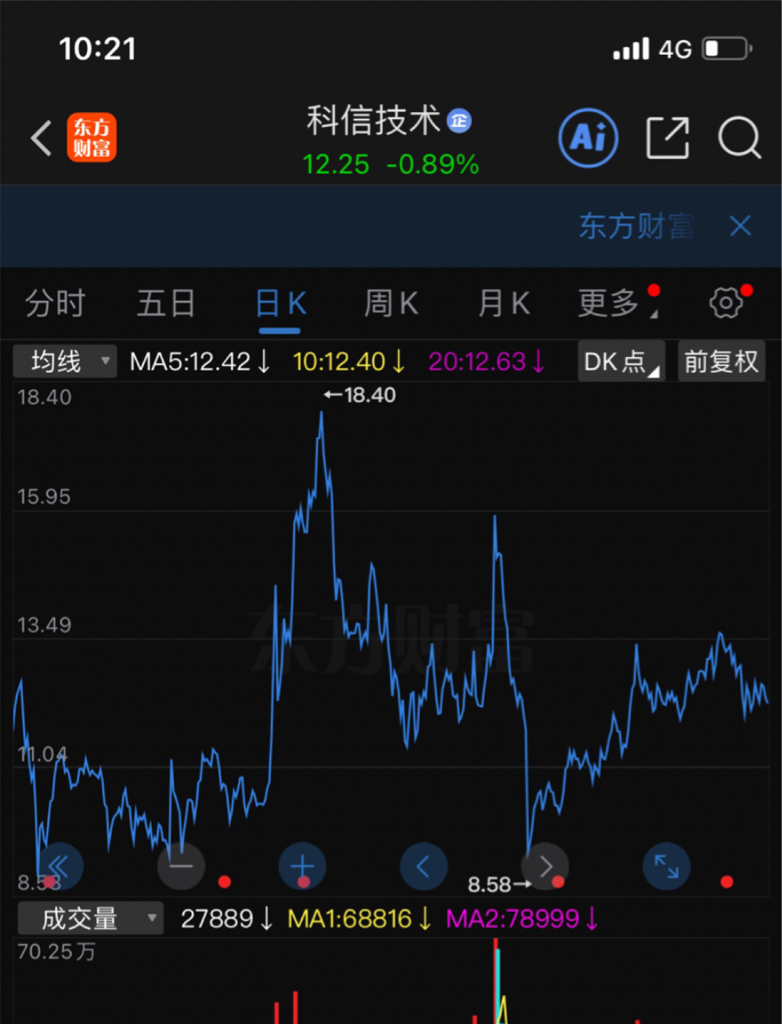Move chart left with the single left arrow
The width and height of the screenshot is (782, 1024).
coord(423,867)
